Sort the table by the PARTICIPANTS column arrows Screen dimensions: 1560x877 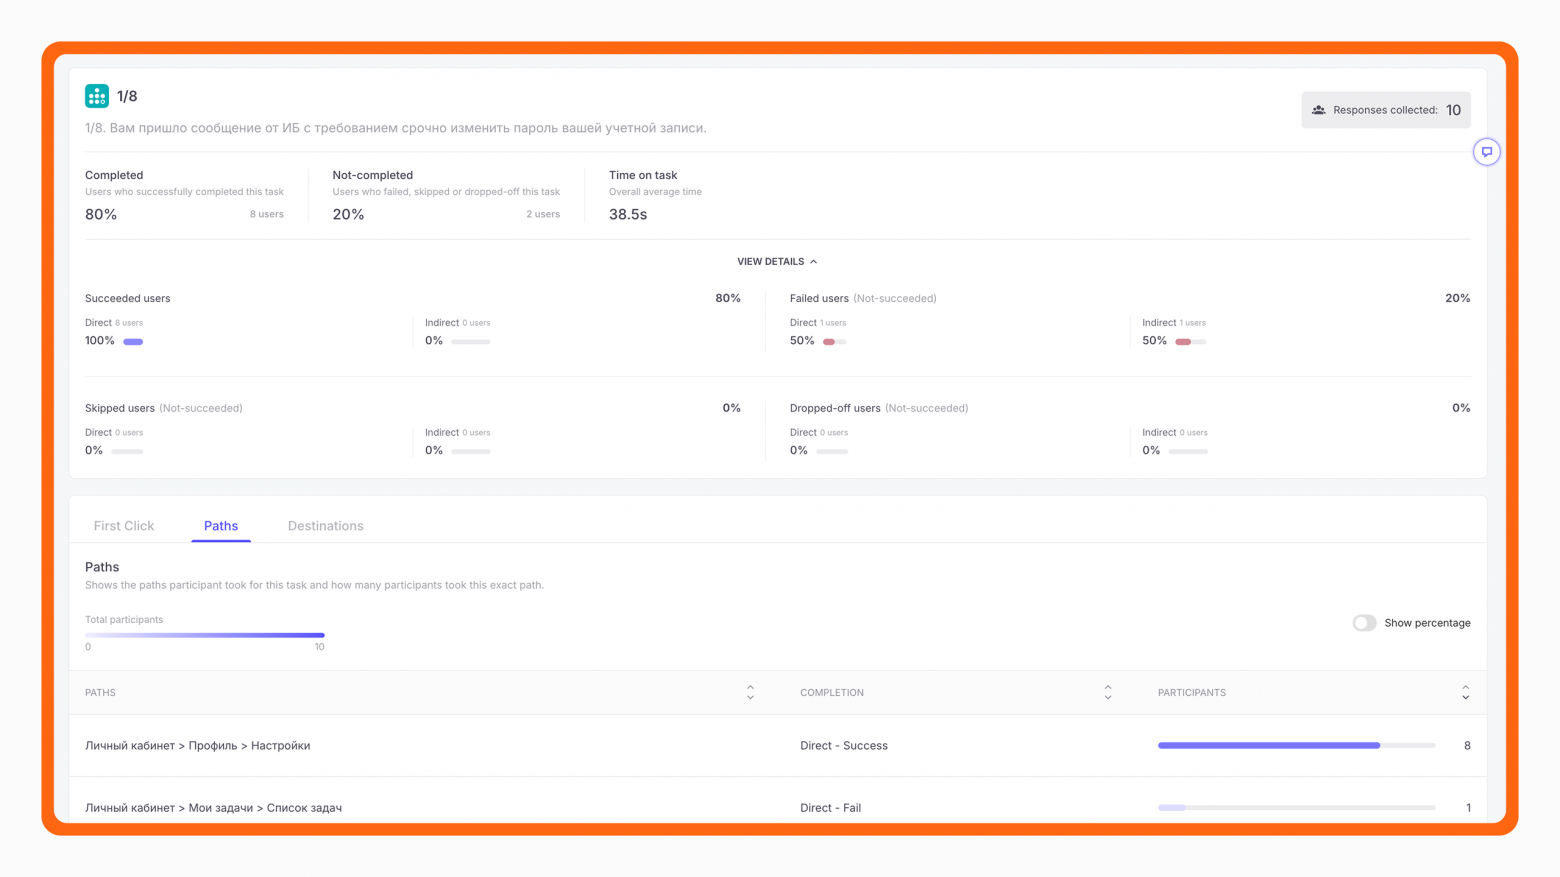click(1465, 692)
